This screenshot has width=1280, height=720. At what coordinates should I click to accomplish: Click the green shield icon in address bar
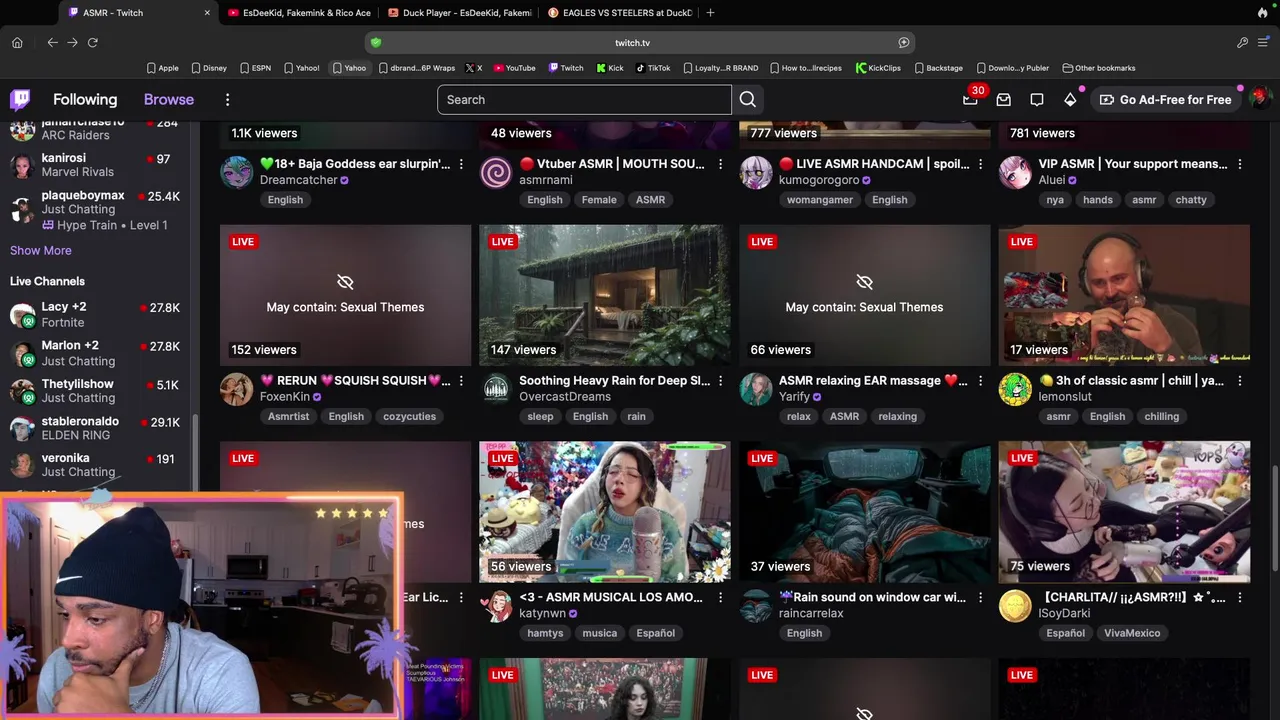click(x=375, y=42)
